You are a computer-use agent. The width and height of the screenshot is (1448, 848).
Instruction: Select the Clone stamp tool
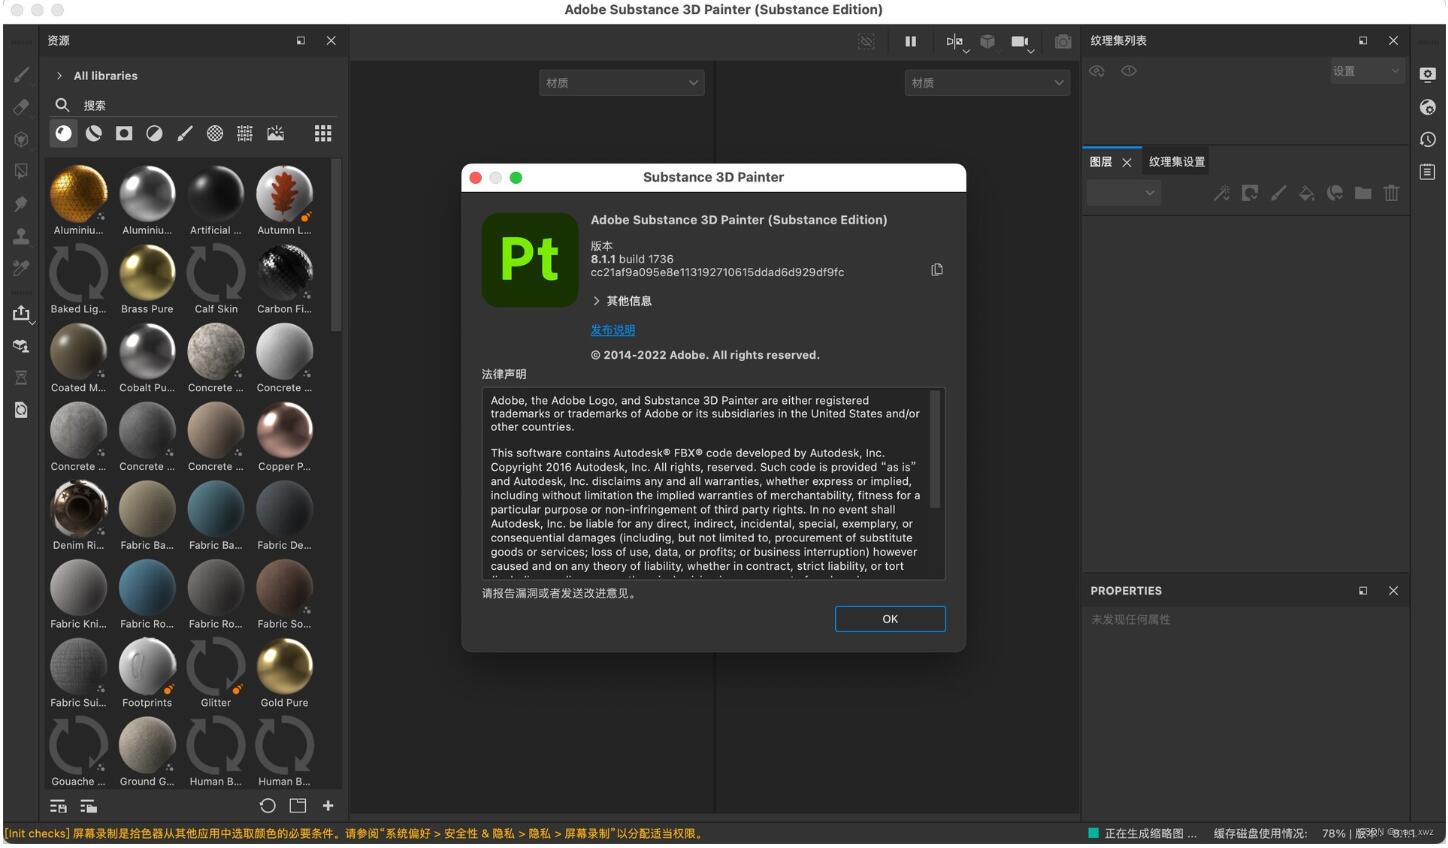pyautogui.click(x=21, y=236)
